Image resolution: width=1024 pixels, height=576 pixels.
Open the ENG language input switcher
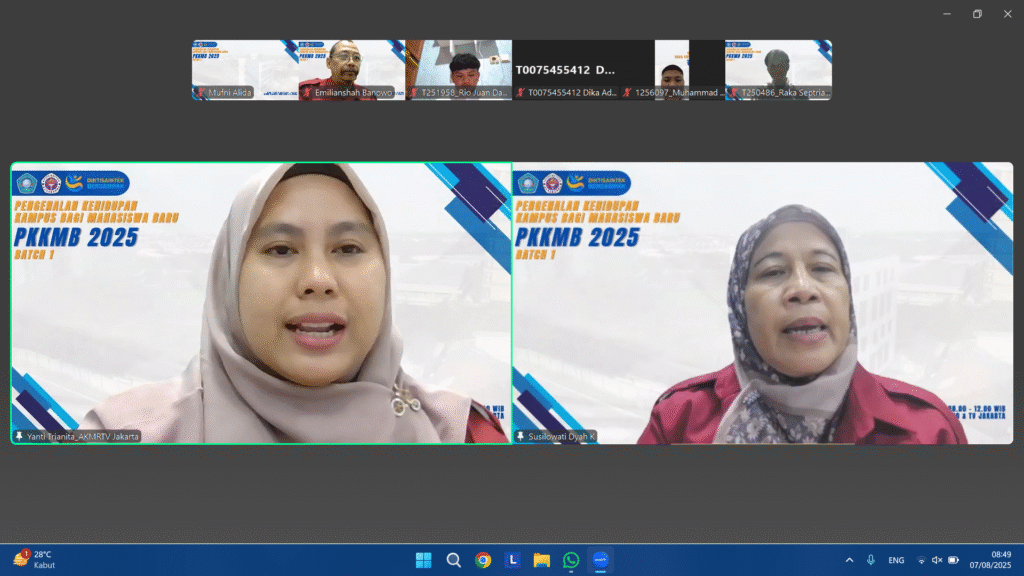point(896,560)
